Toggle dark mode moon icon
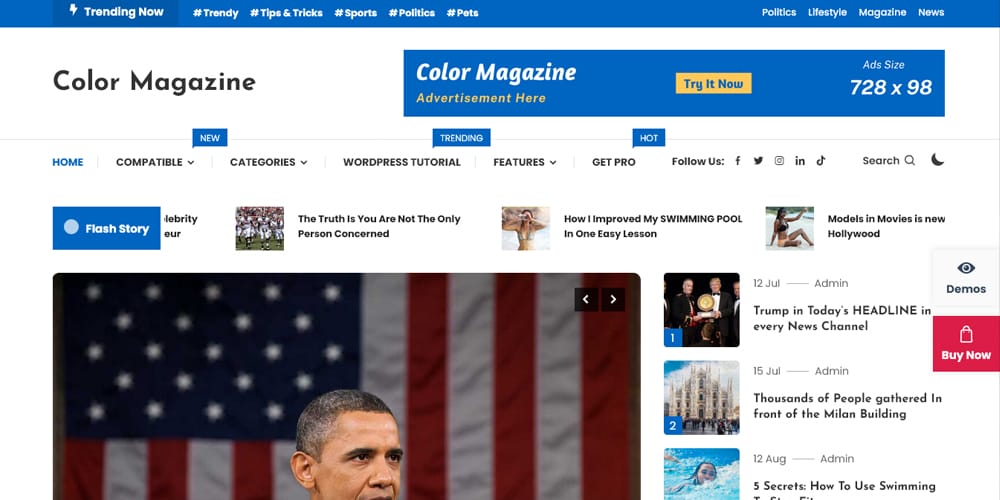 point(937,159)
